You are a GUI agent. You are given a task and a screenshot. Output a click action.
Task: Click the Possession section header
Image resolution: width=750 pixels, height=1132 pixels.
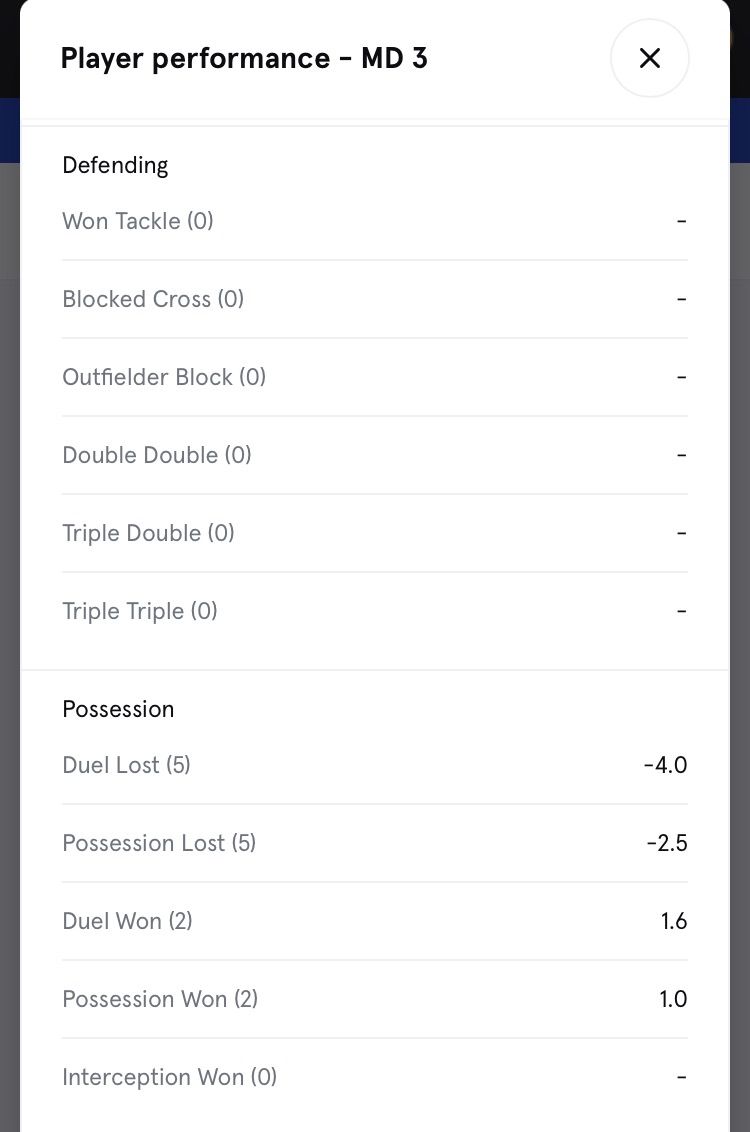point(118,709)
